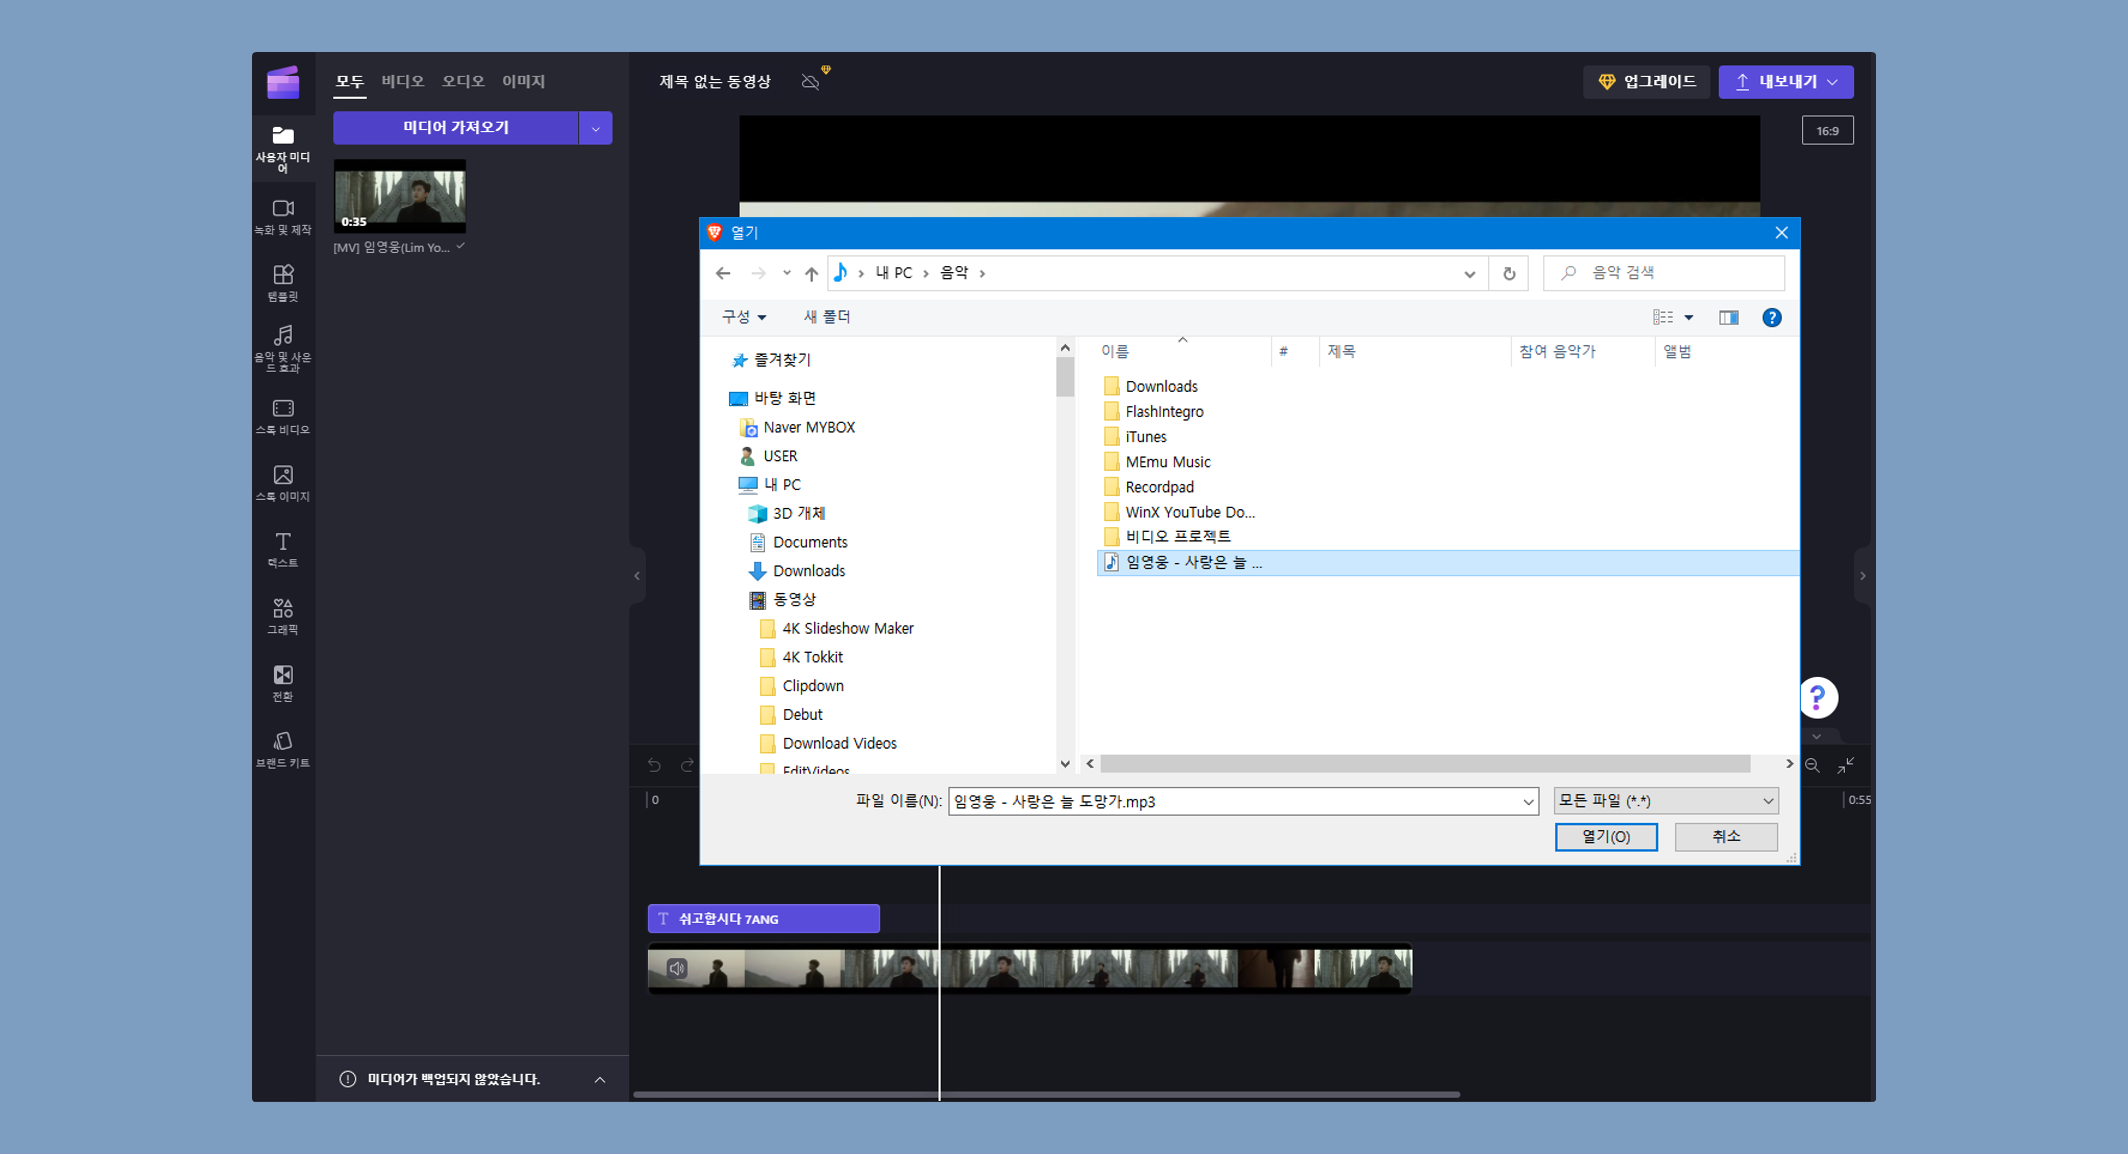Open the Brand kit panel
Screen dimensions: 2128x1154
[x=283, y=748]
